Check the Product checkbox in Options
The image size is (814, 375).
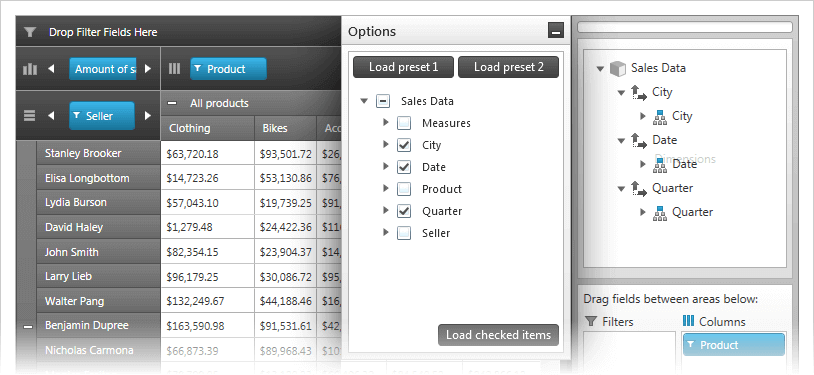pyautogui.click(x=404, y=189)
